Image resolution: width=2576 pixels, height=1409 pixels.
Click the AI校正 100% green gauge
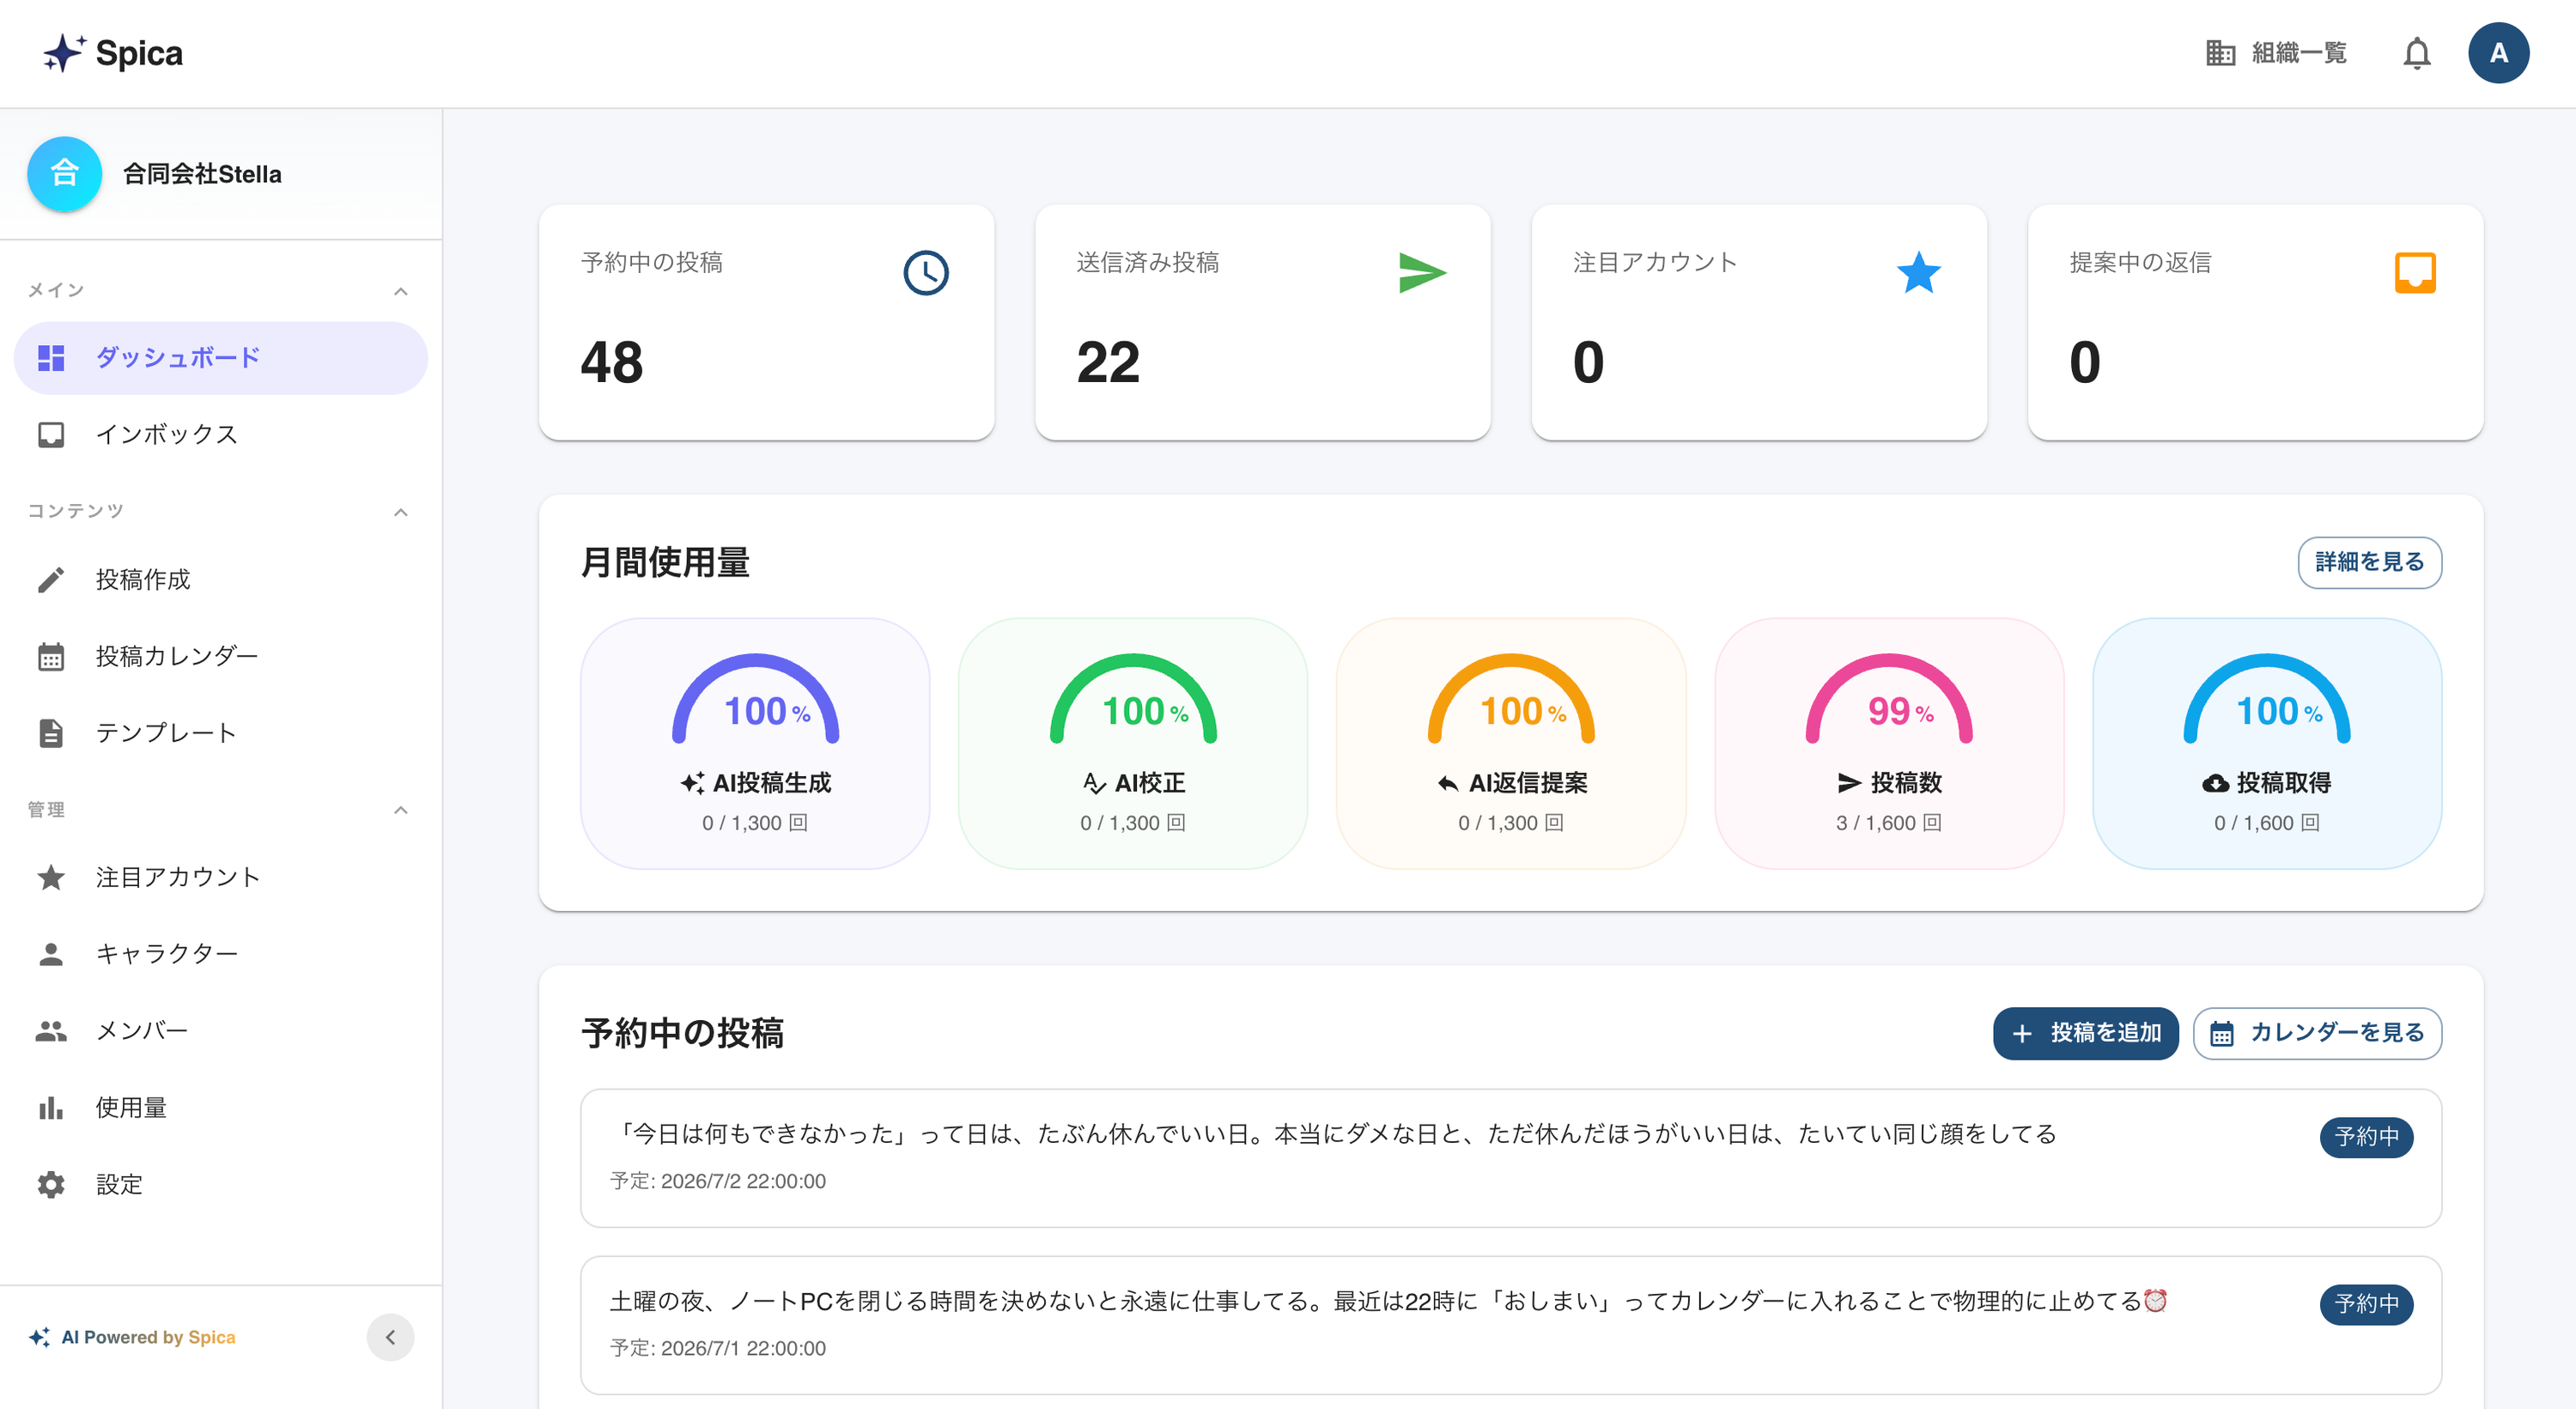[1133, 698]
